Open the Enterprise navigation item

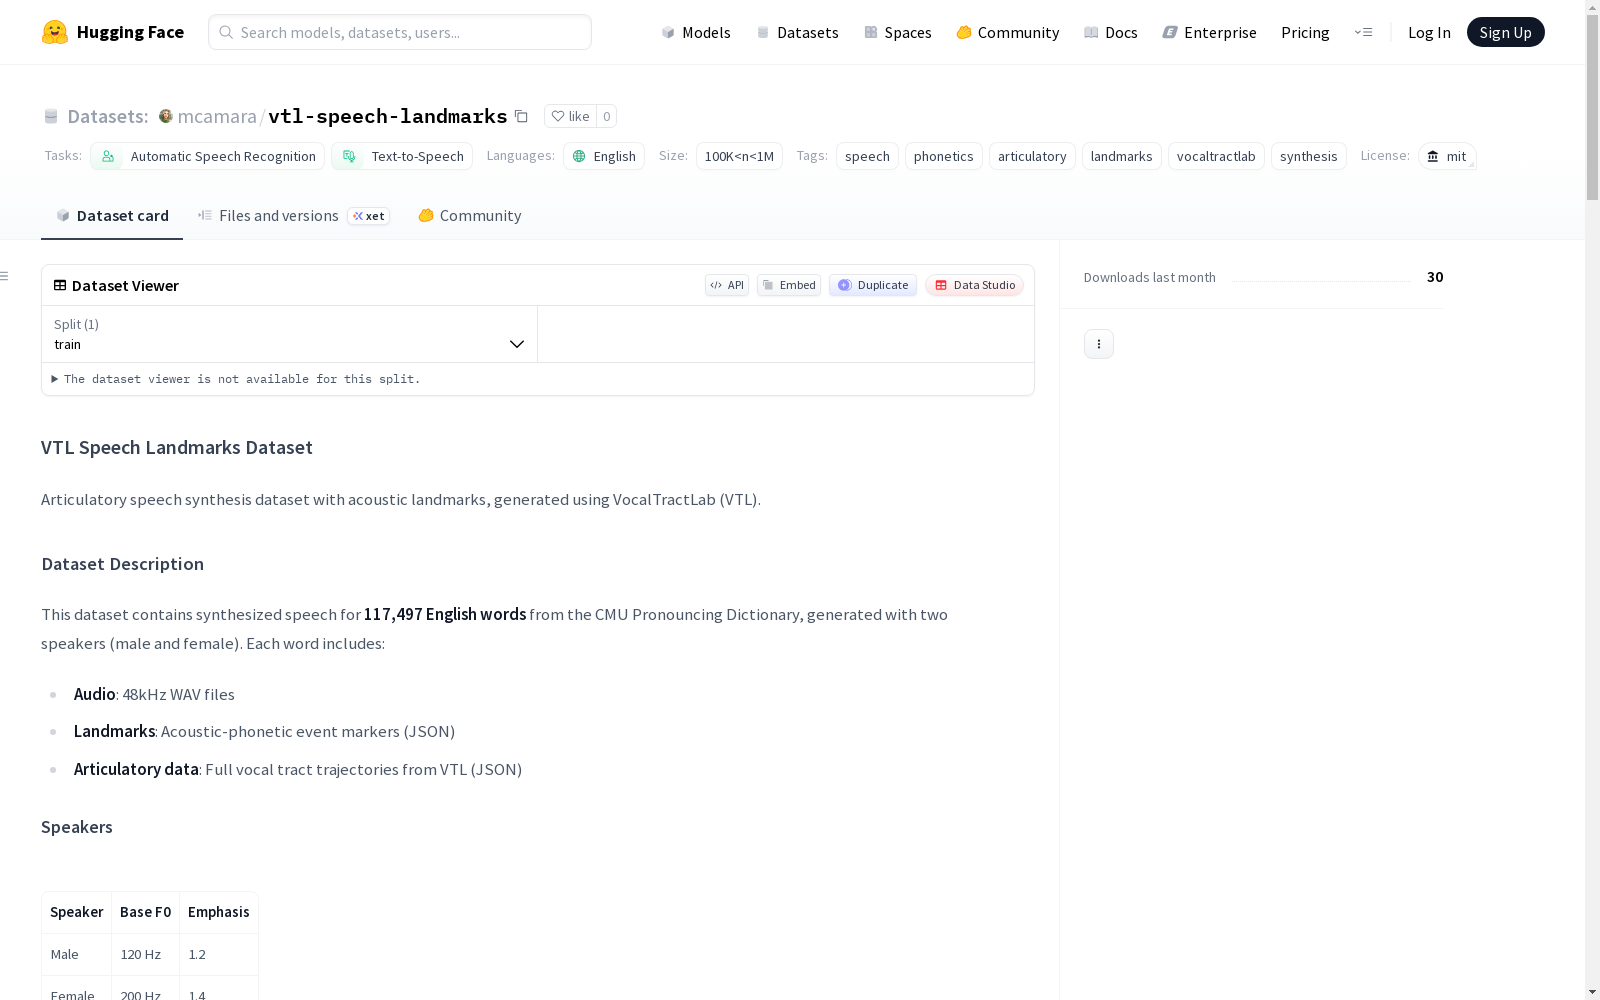[1209, 32]
